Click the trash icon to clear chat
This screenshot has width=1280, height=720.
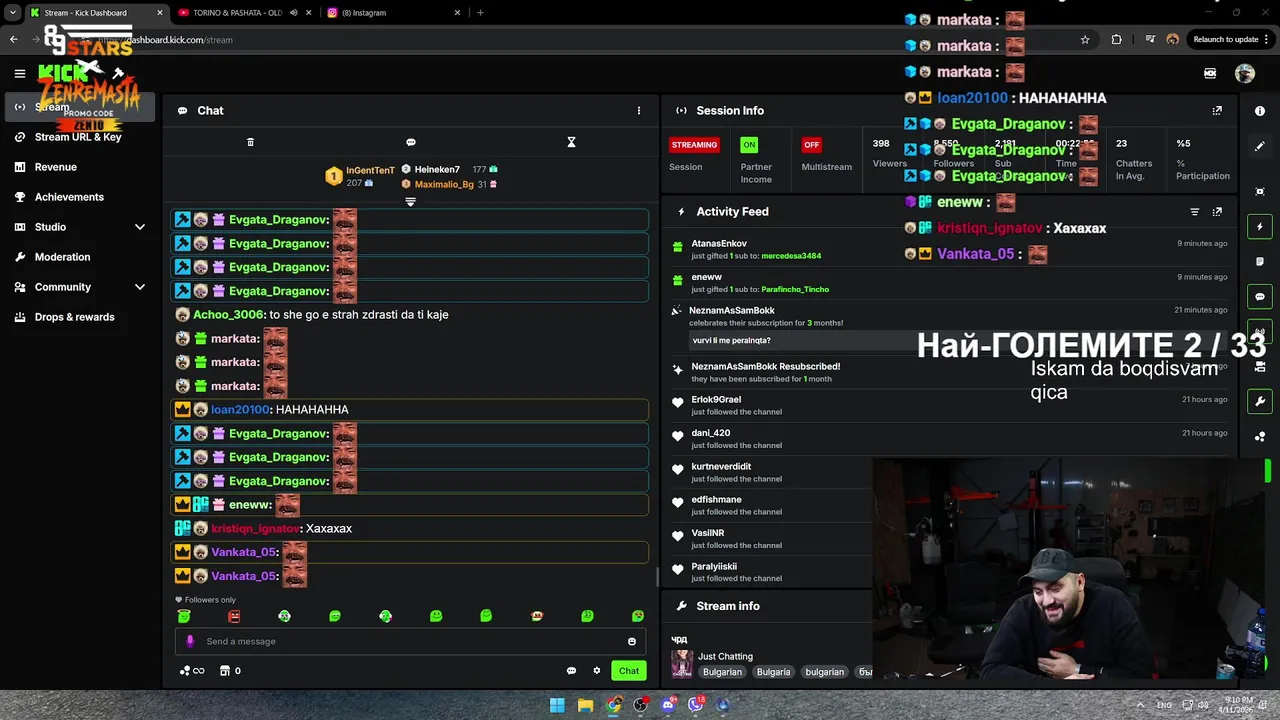tap(250, 142)
